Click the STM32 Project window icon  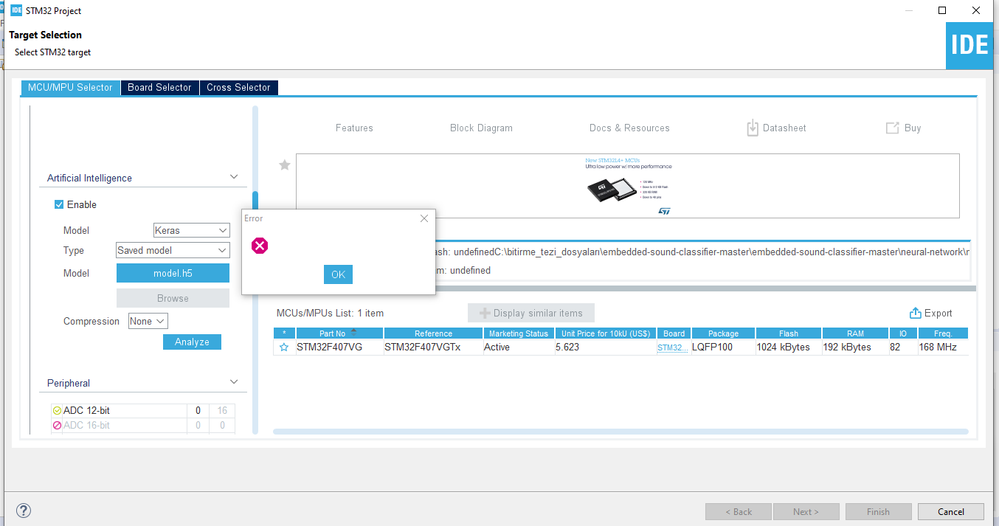coord(17,10)
